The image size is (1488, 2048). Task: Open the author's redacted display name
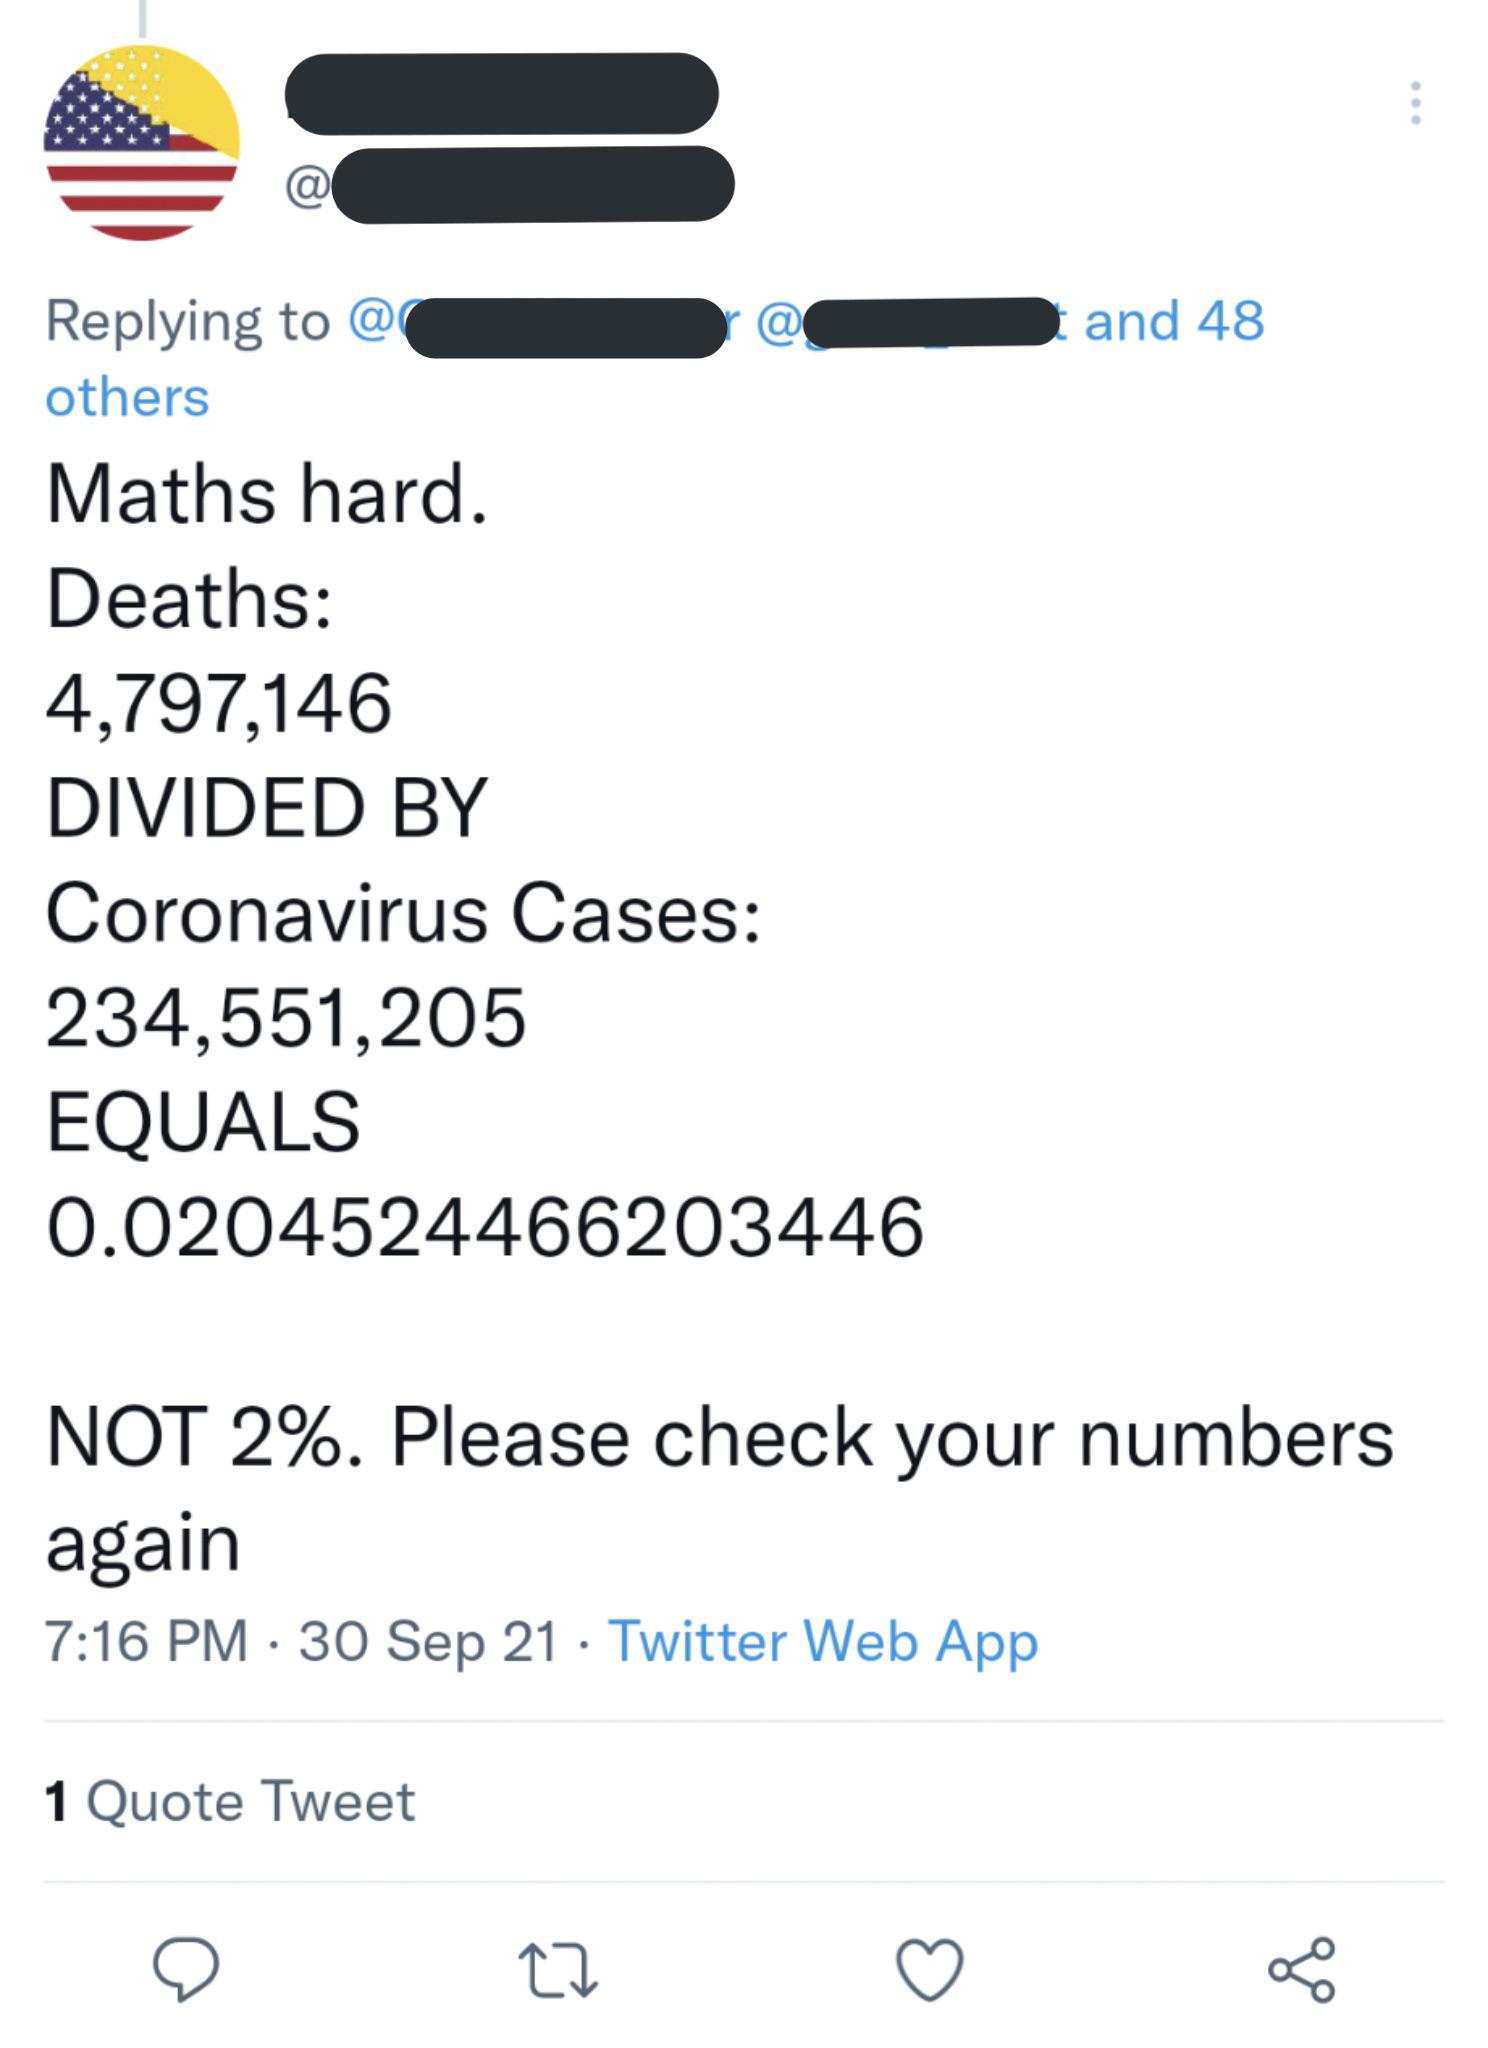click(x=502, y=94)
